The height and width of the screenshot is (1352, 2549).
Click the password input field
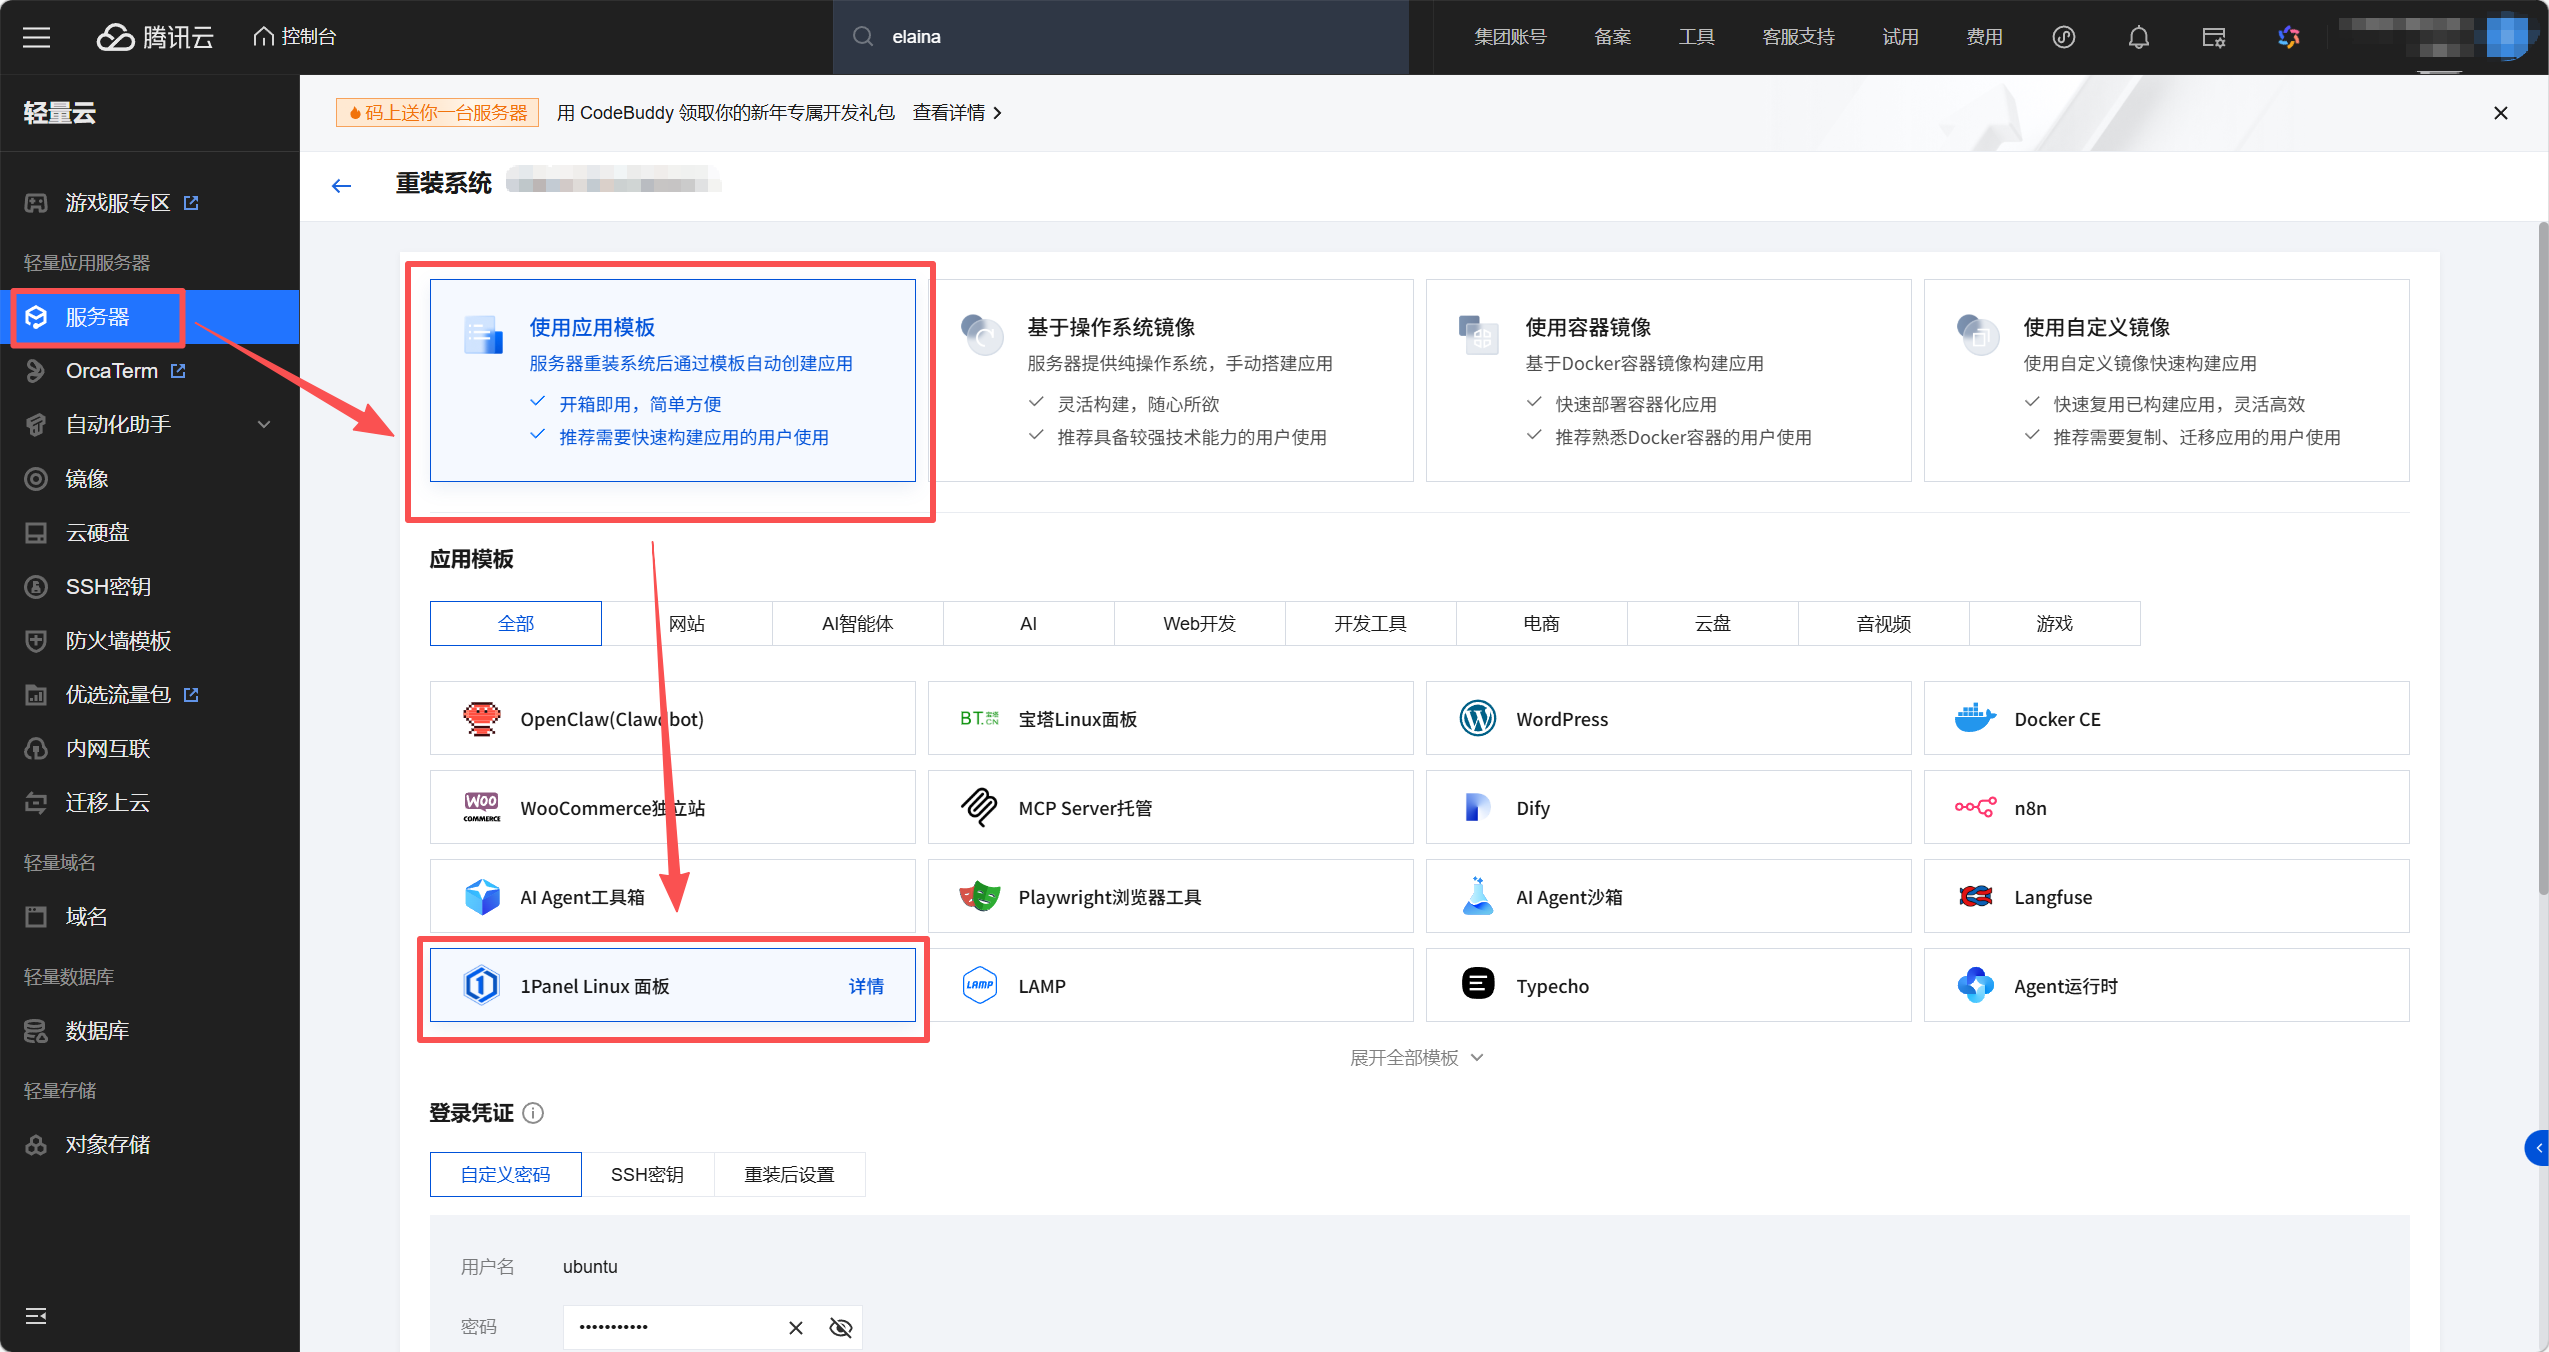(x=670, y=1327)
